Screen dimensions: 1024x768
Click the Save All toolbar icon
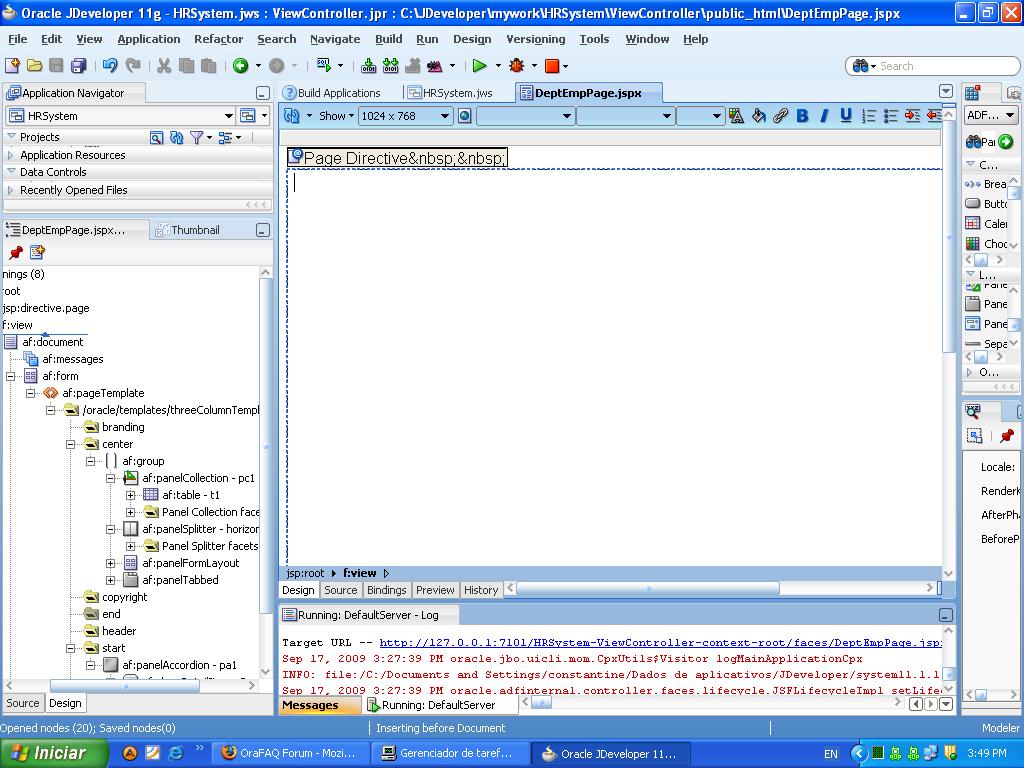click(x=78, y=66)
